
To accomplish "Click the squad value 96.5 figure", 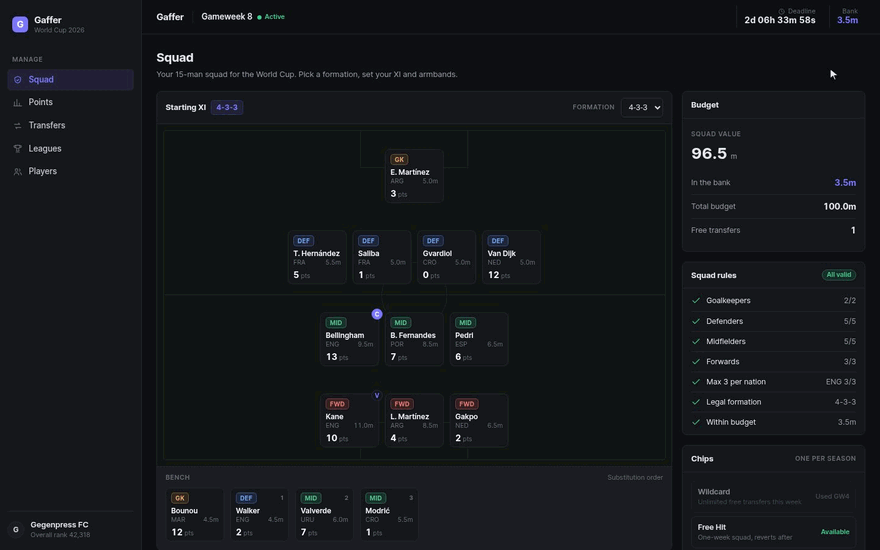I will 709,154.
